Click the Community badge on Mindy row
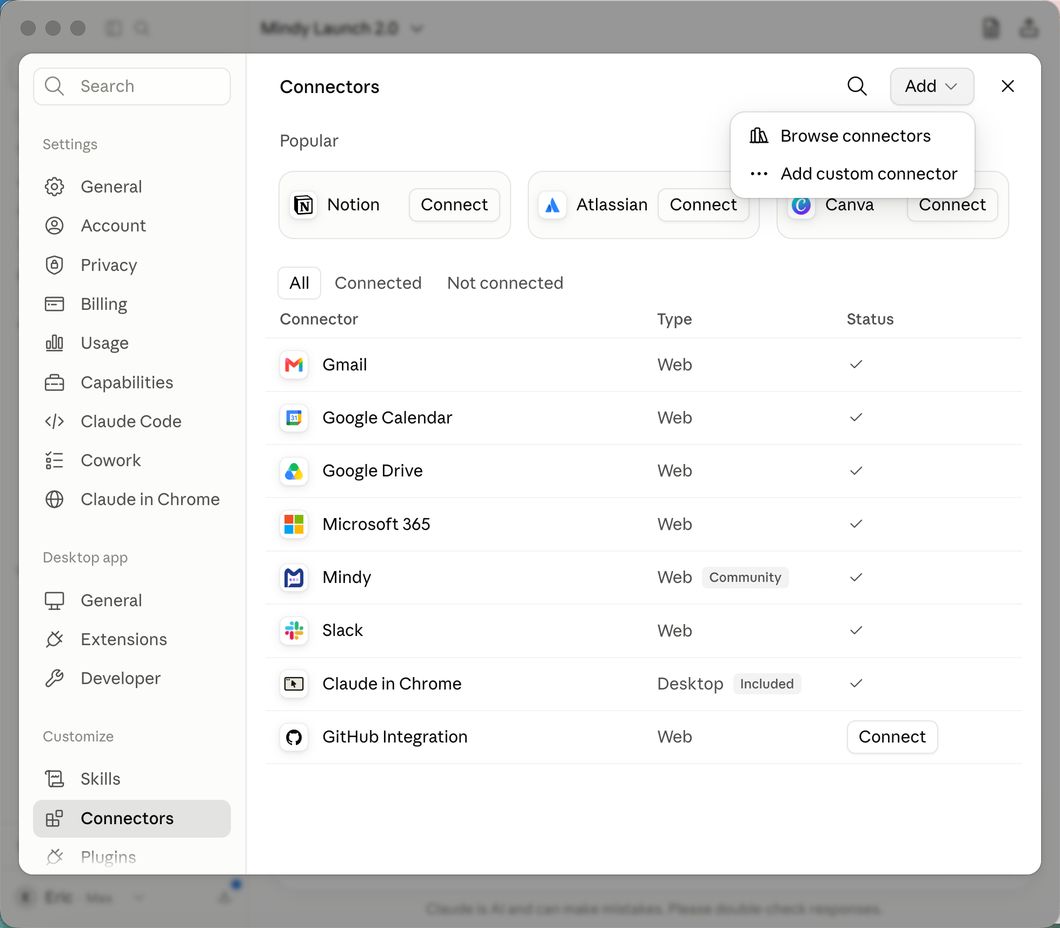 [x=745, y=577]
